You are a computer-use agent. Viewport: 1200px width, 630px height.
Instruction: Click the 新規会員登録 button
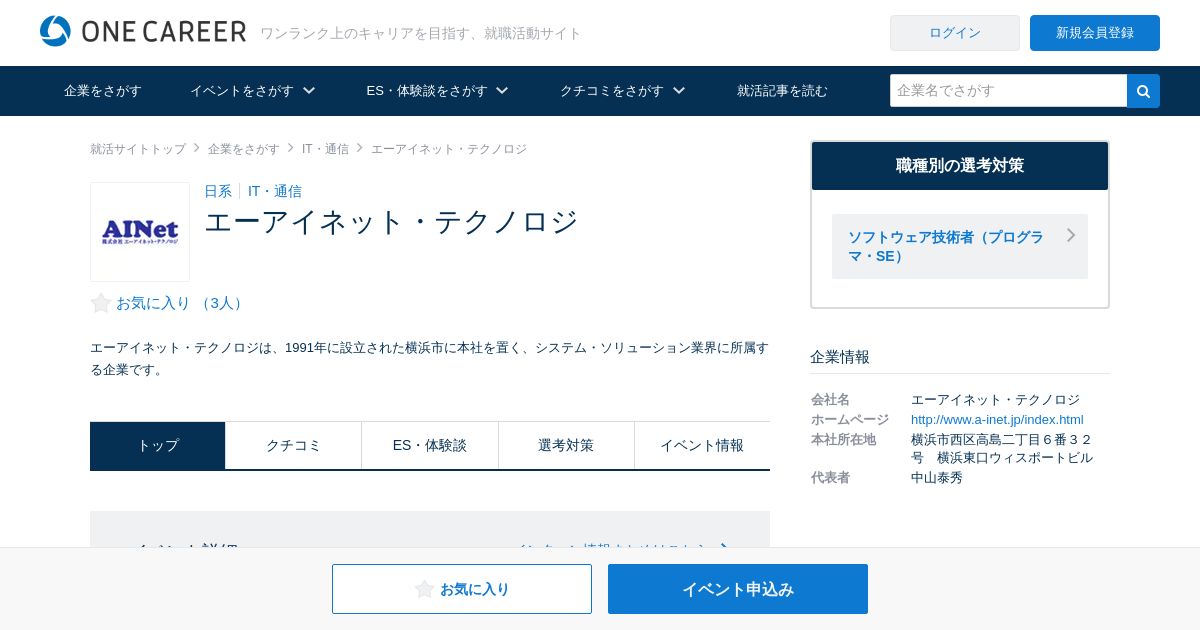click(x=1095, y=33)
